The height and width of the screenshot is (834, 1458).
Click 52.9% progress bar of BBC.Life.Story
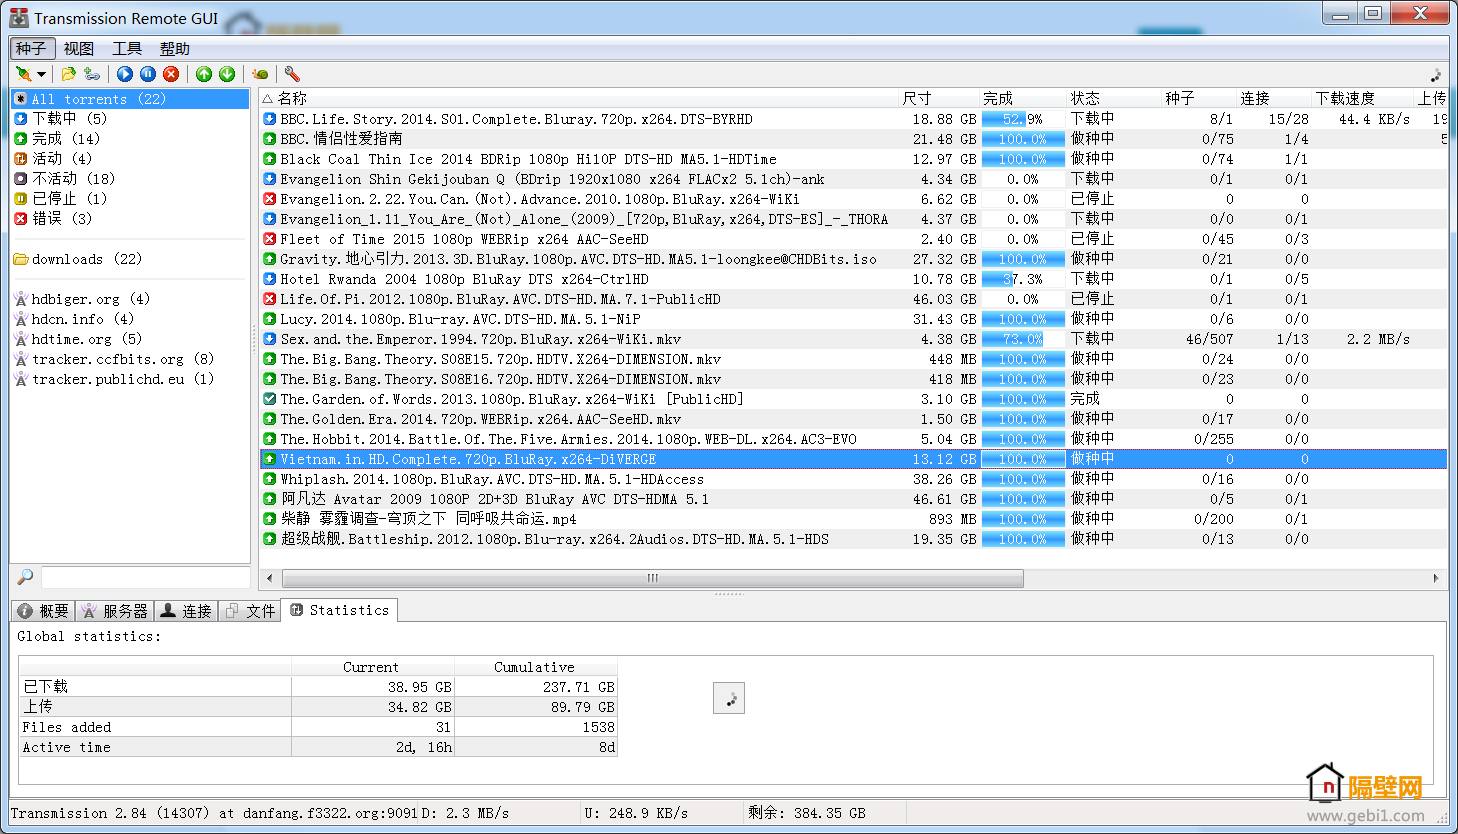tap(1022, 119)
